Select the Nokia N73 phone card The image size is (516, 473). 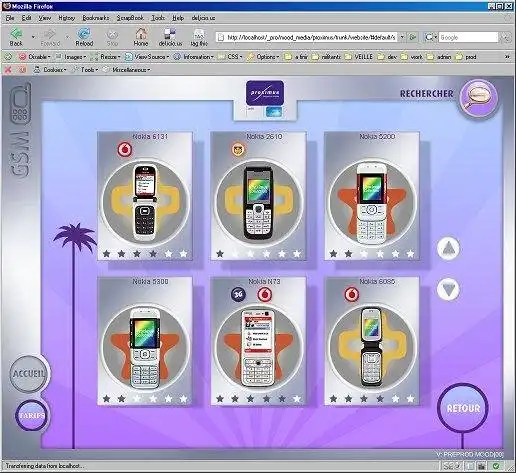(258, 341)
